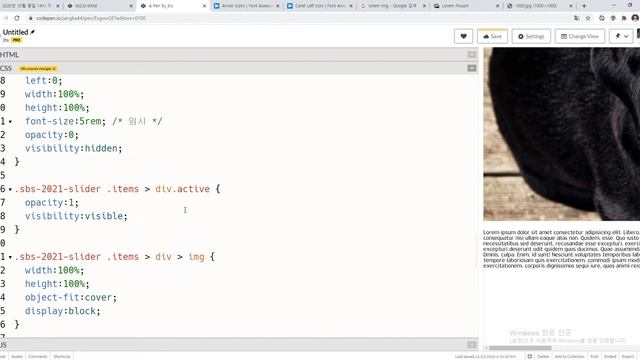
Task: Click the 'visibility:hidden;' CSS line
Action: tap(73, 149)
